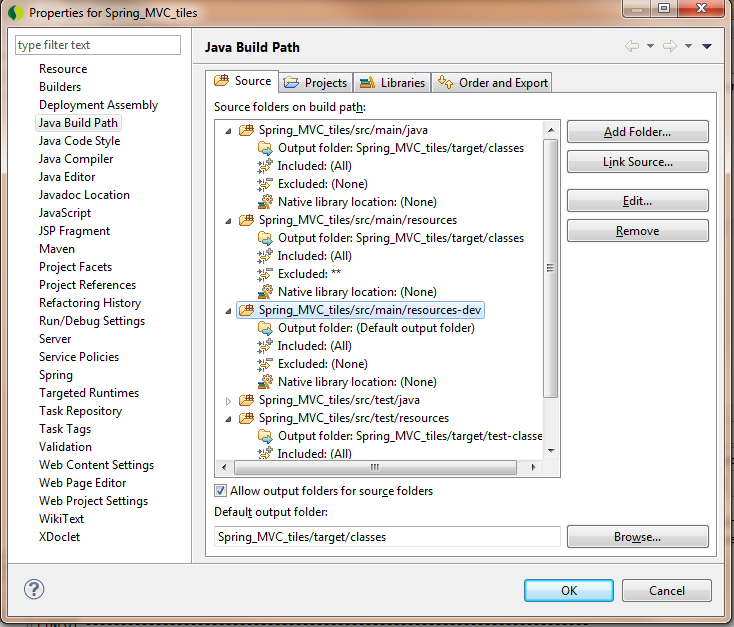Screen dimensions: 734x627
Task: Click the horizontal scrollbar thumb
Action: (375, 467)
